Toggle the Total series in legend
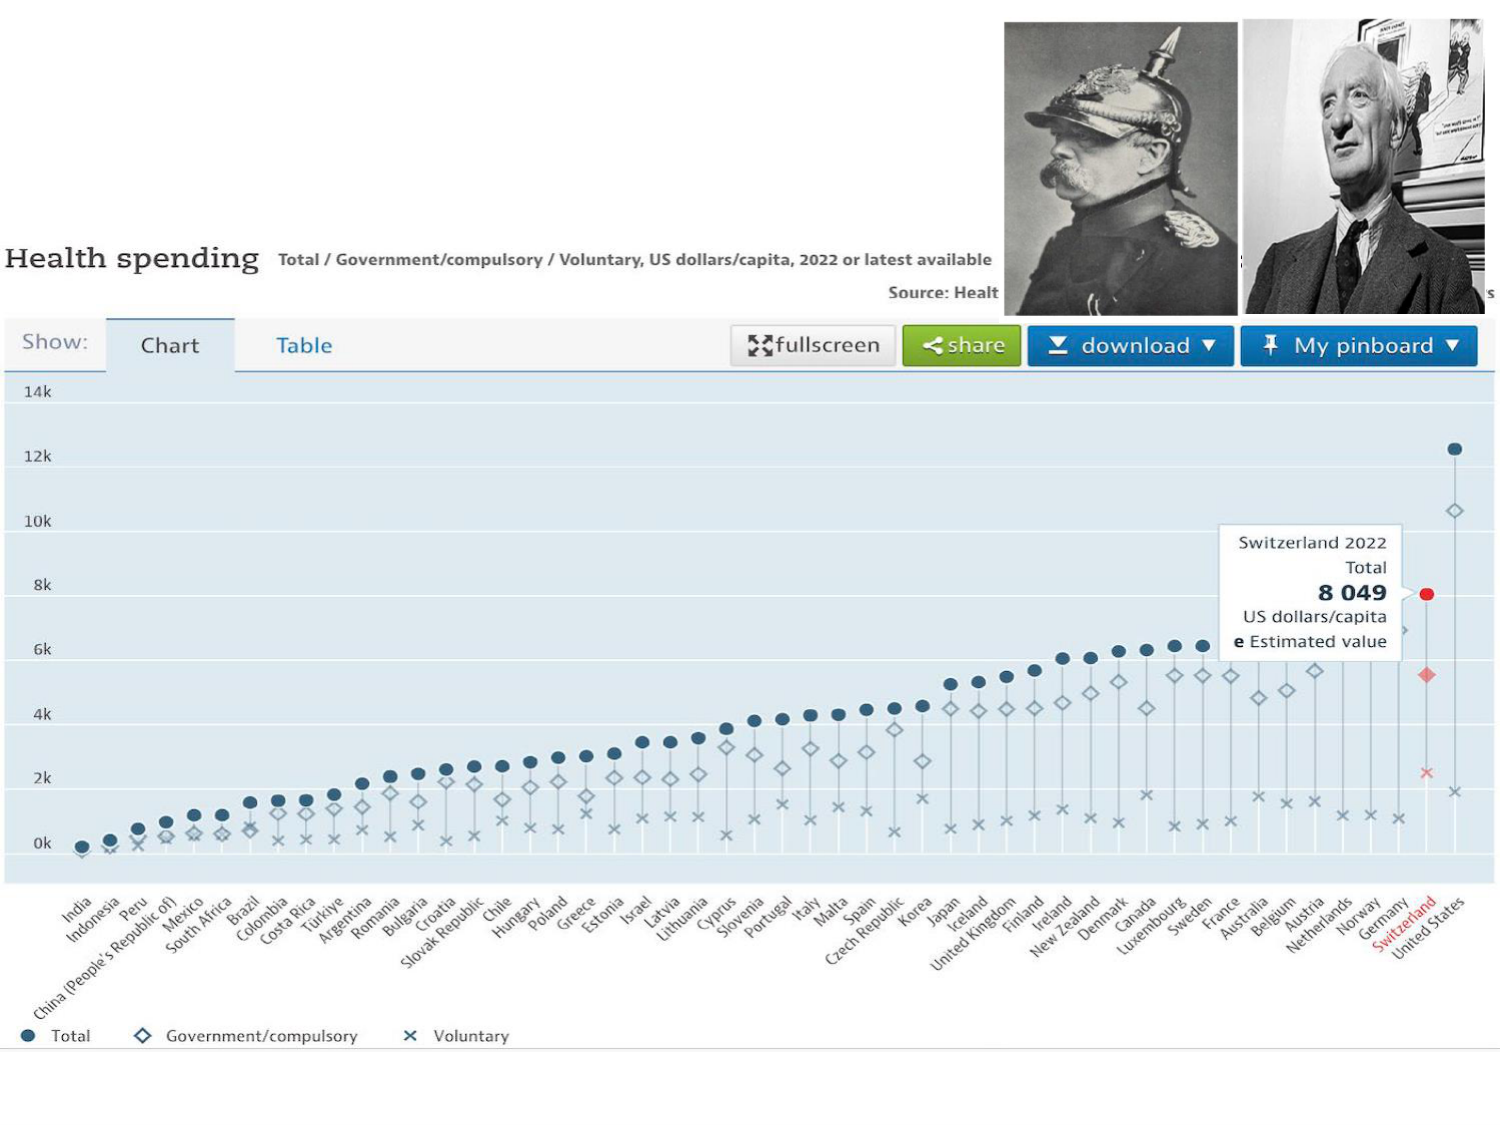Viewport: 1500px width, 1125px height. click(57, 1036)
